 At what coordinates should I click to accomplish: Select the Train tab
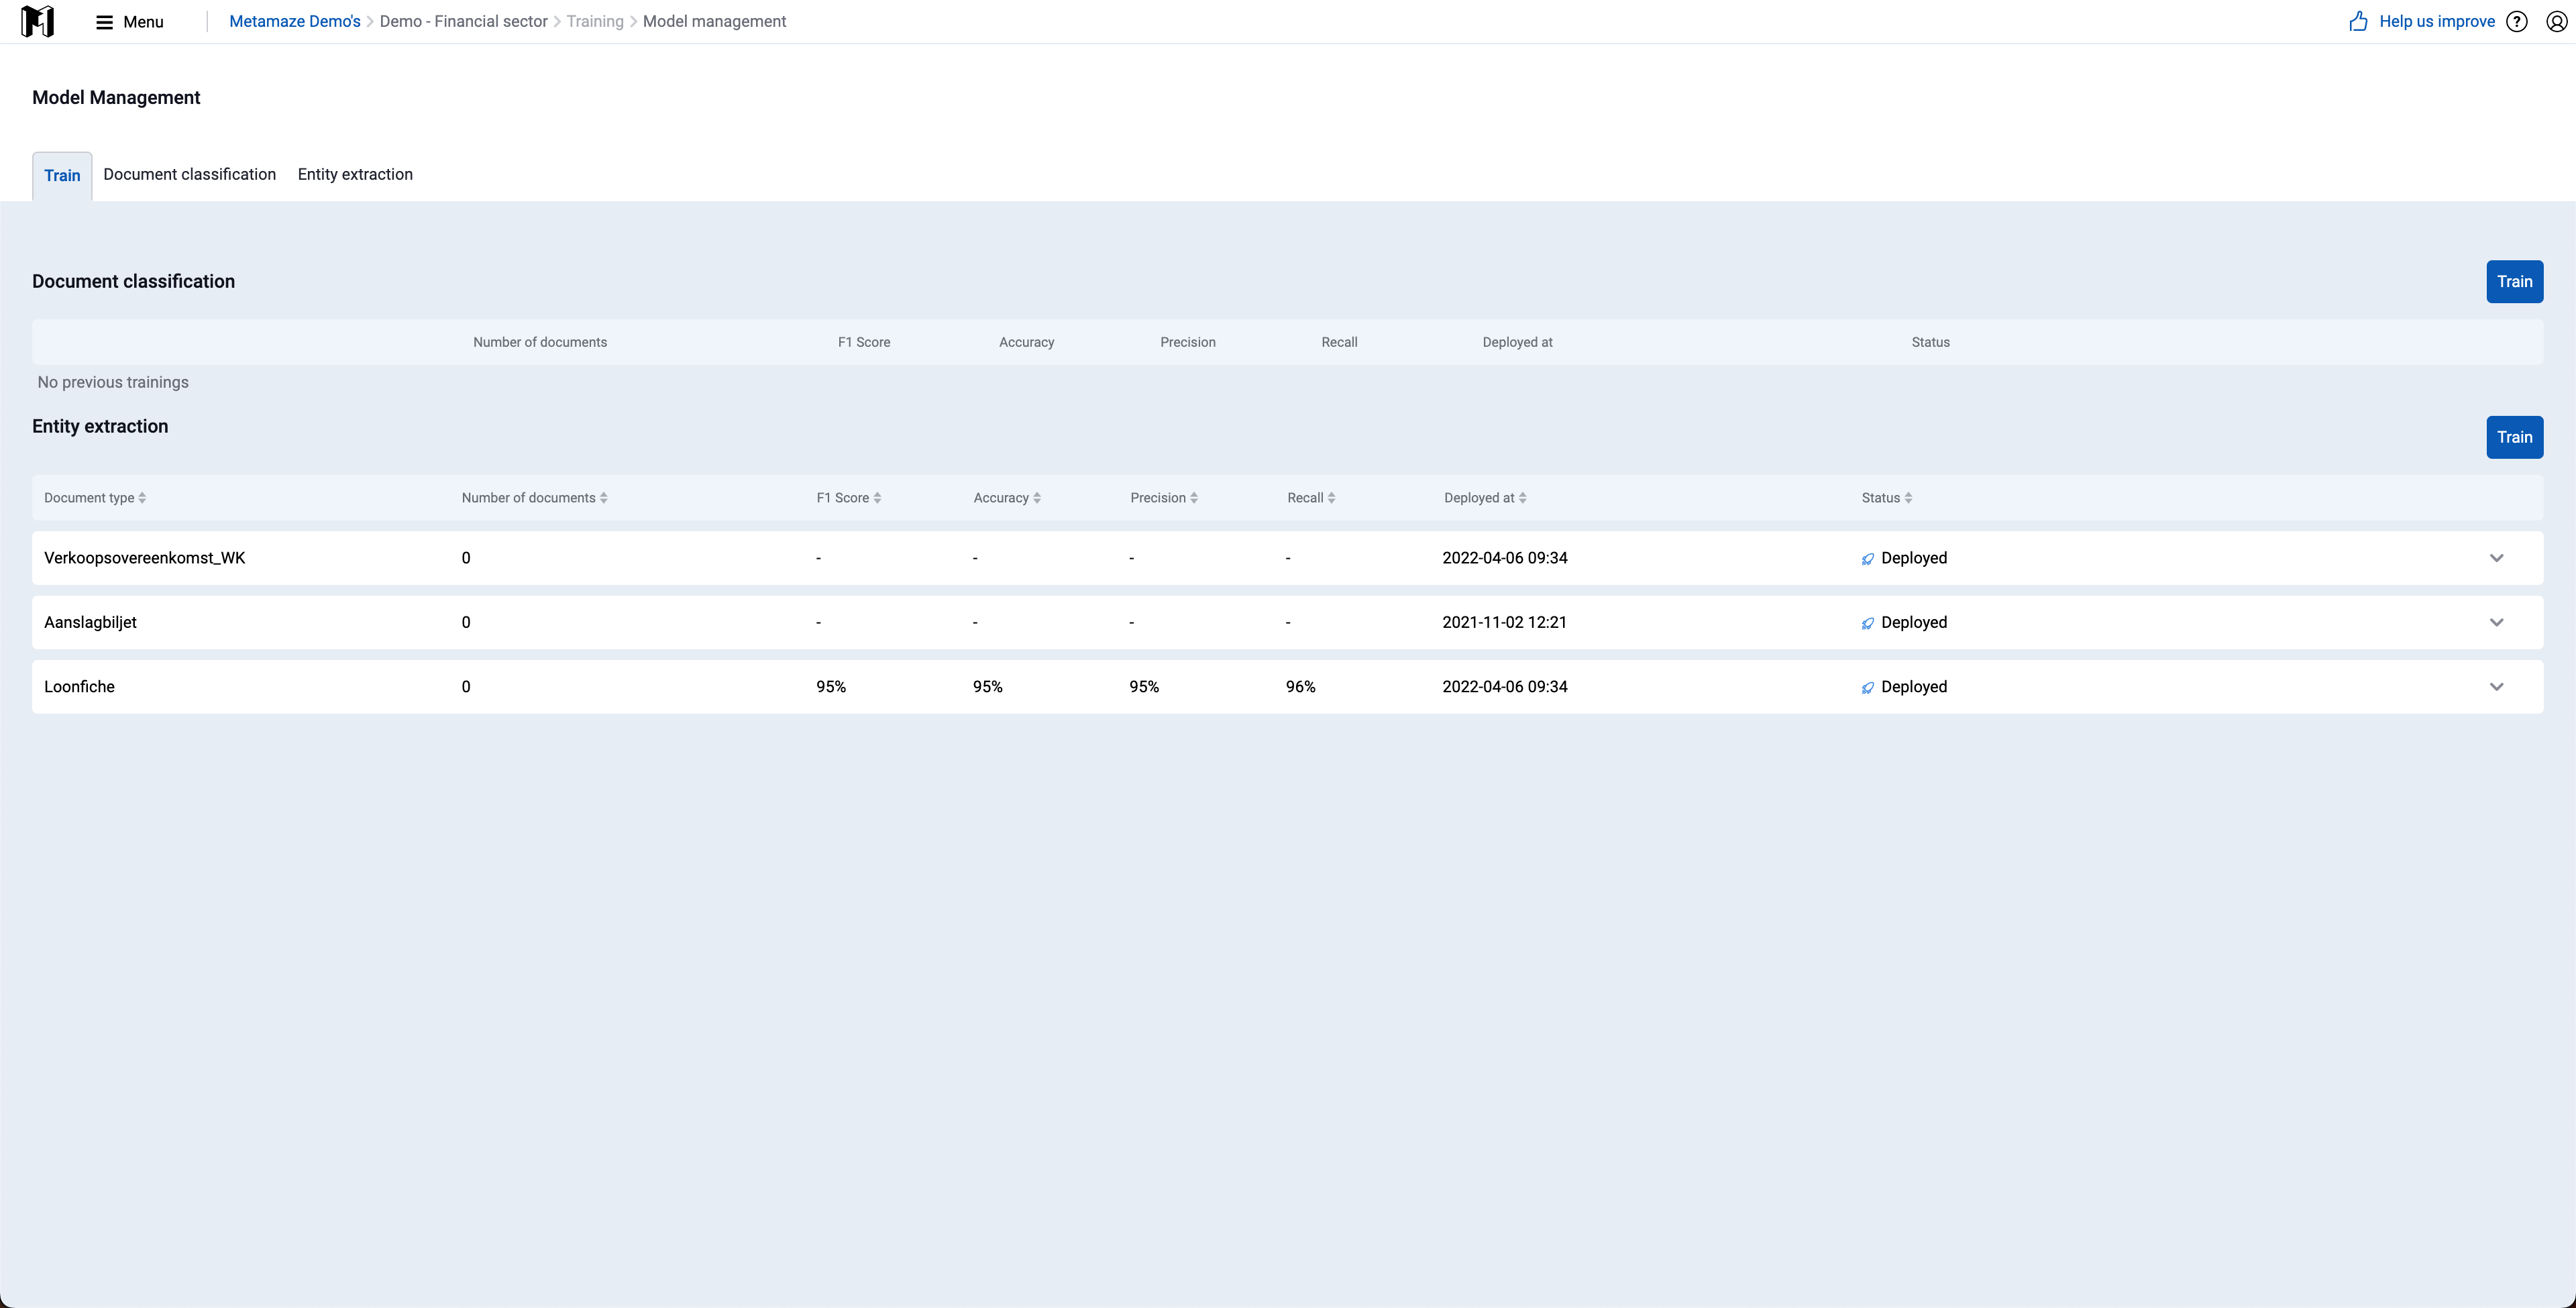62,176
